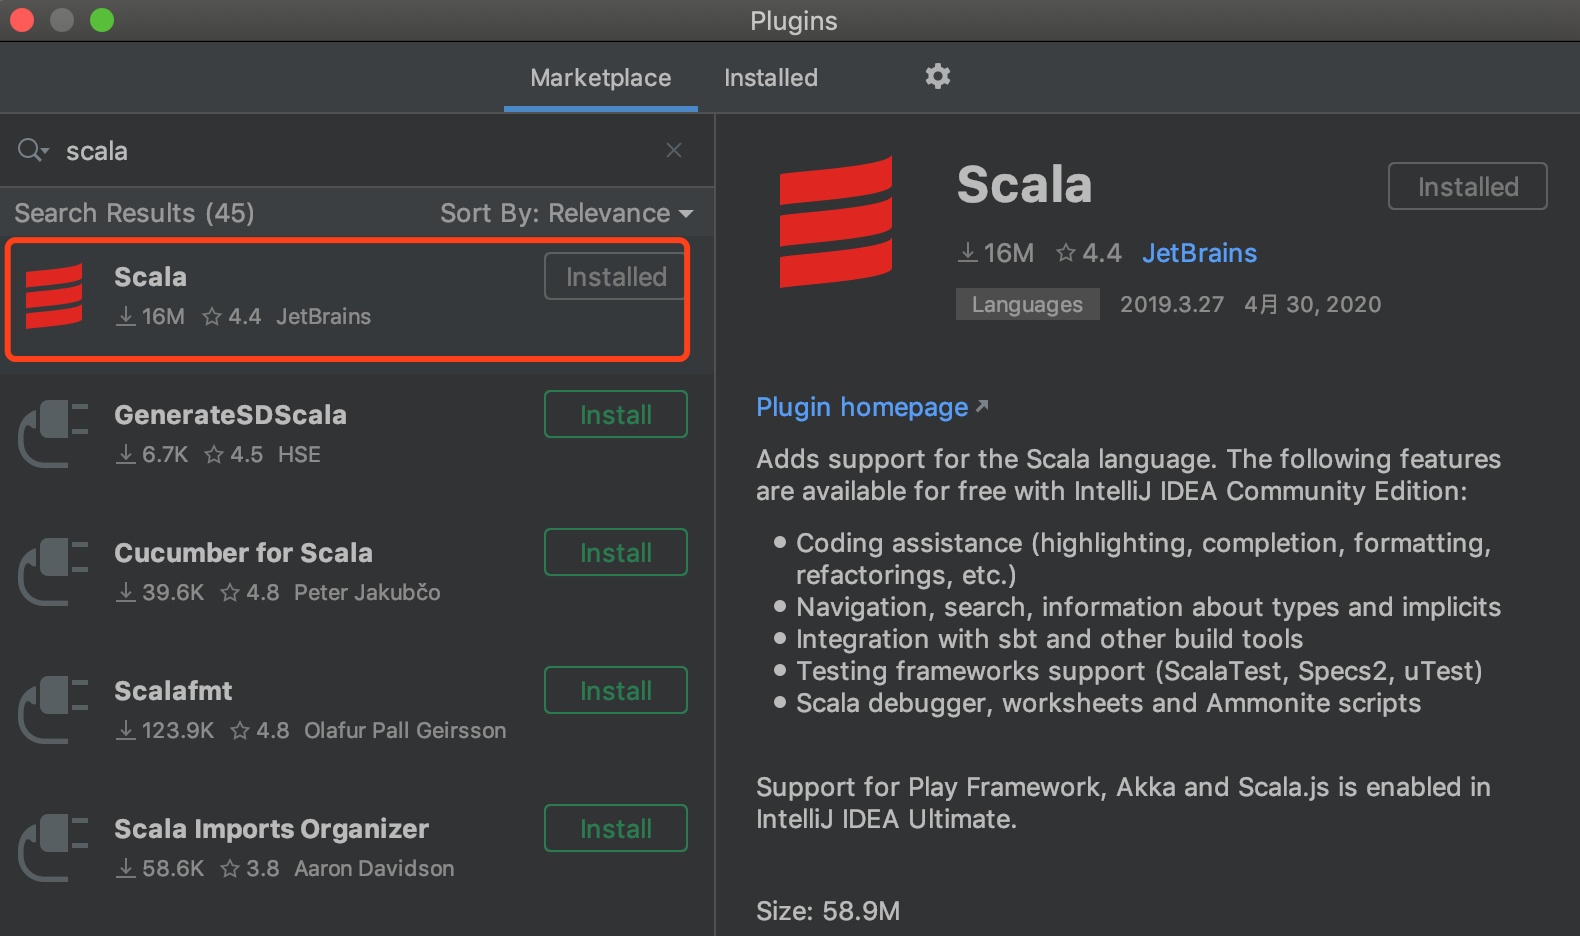Screen dimensions: 1580x936
Task: Switch to the Installed tab
Action: 770,78
